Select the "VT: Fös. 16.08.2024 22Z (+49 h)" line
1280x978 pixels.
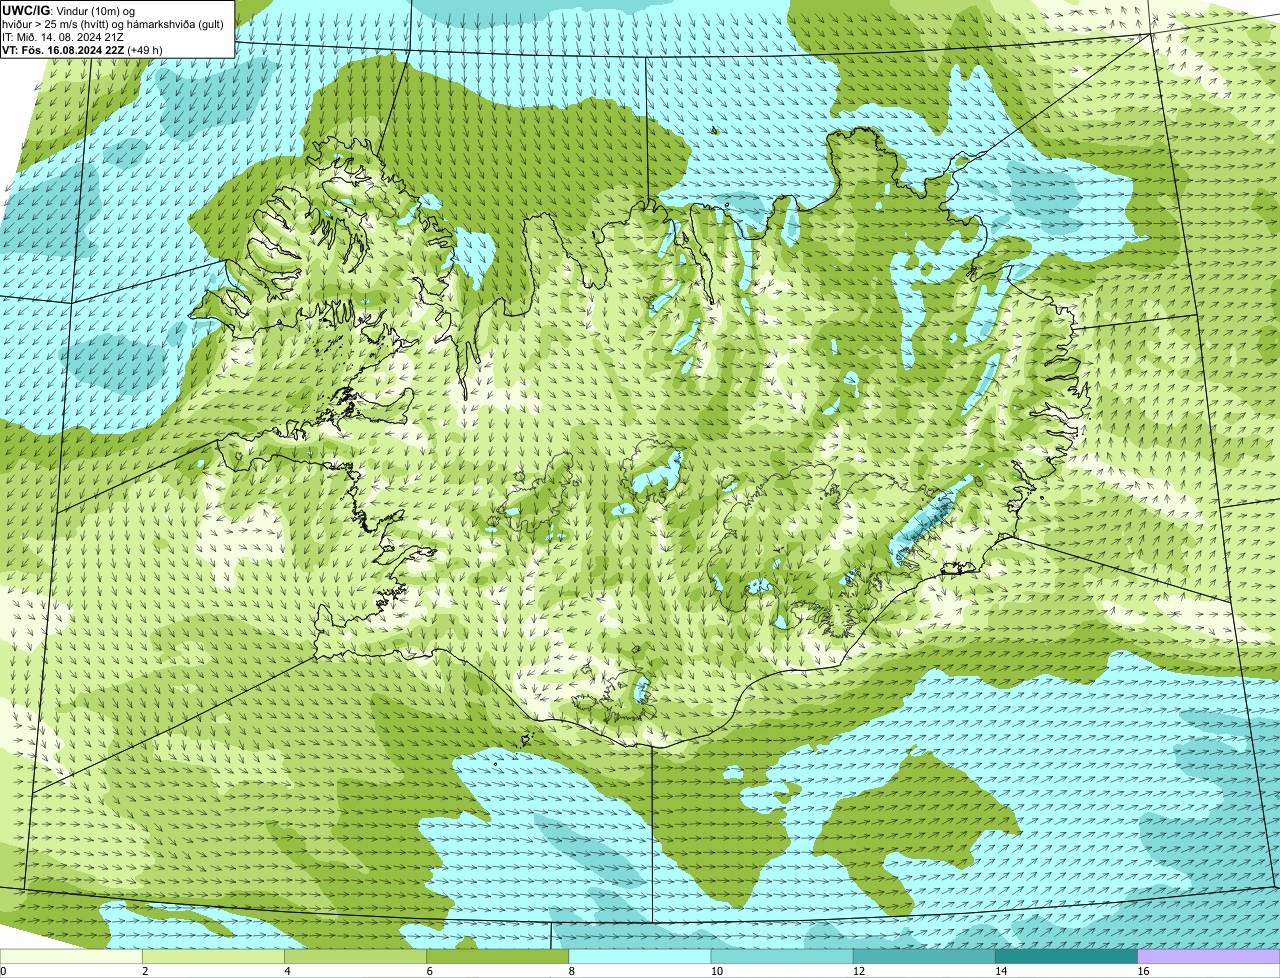coord(82,49)
